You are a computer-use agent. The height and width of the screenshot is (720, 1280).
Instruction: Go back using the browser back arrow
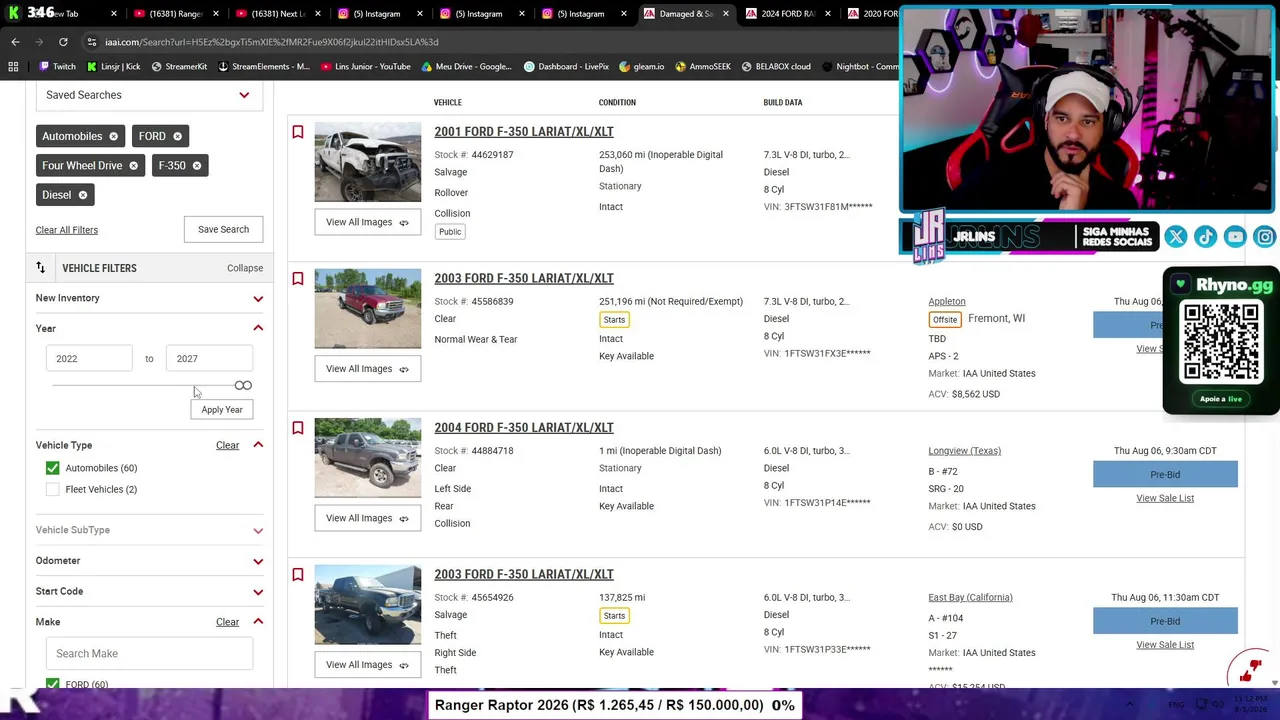(x=15, y=42)
